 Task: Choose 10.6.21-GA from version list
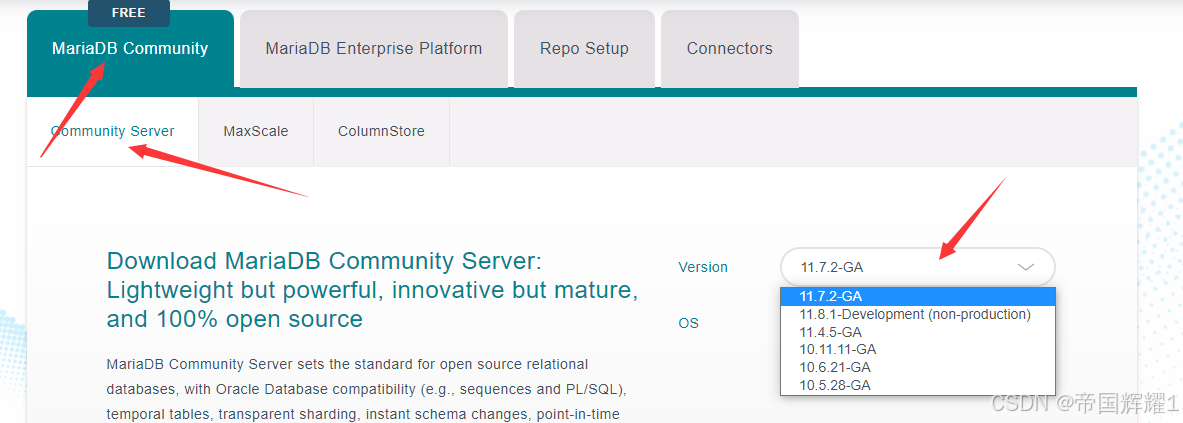[917, 367]
